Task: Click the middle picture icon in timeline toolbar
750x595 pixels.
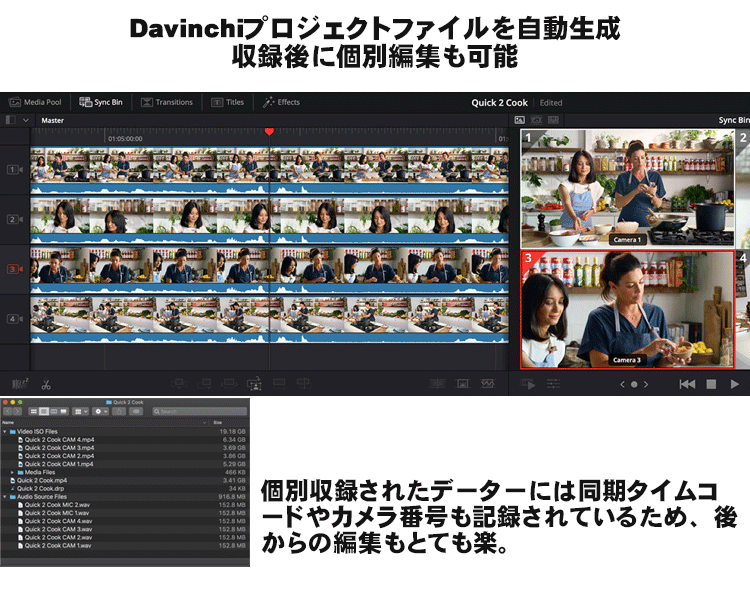Action: click(463, 384)
